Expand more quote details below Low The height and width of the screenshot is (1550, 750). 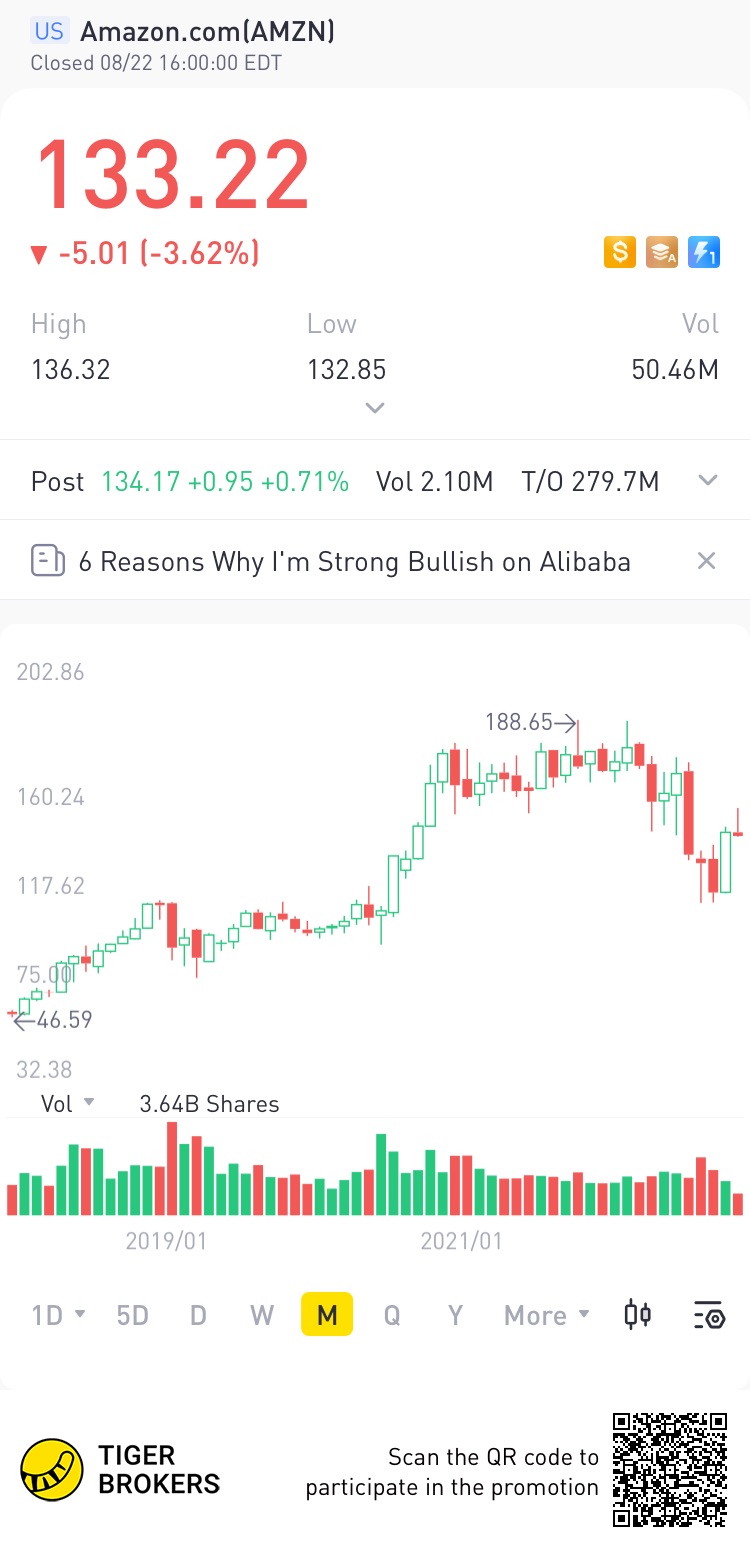click(375, 408)
